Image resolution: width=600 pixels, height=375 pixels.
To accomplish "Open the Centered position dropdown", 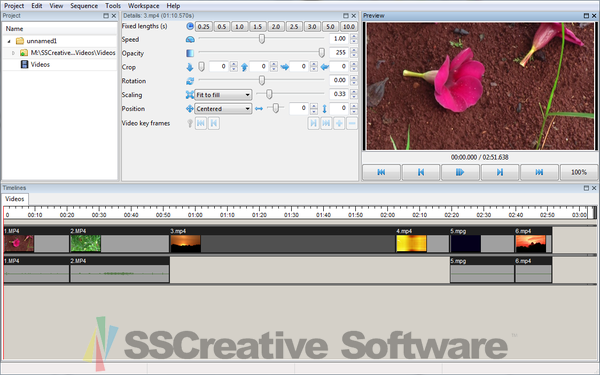I will 223,109.
